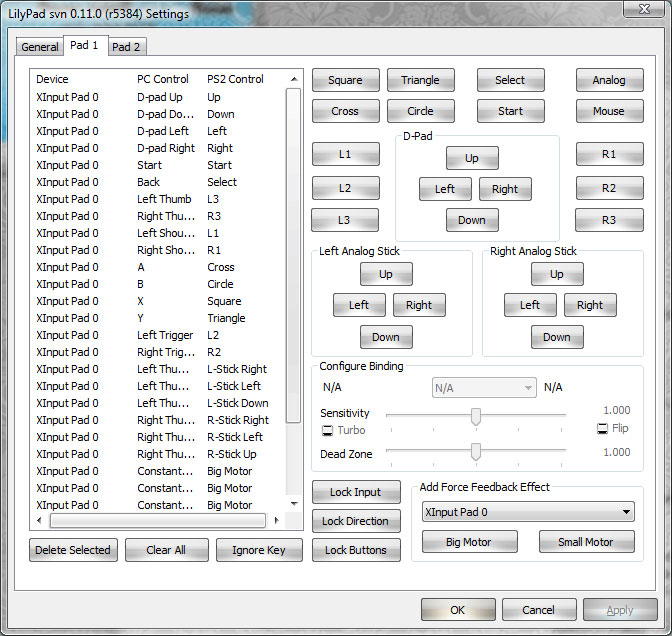The height and width of the screenshot is (636, 672).
Task: Click the Lock Buttons button
Action: point(356,550)
